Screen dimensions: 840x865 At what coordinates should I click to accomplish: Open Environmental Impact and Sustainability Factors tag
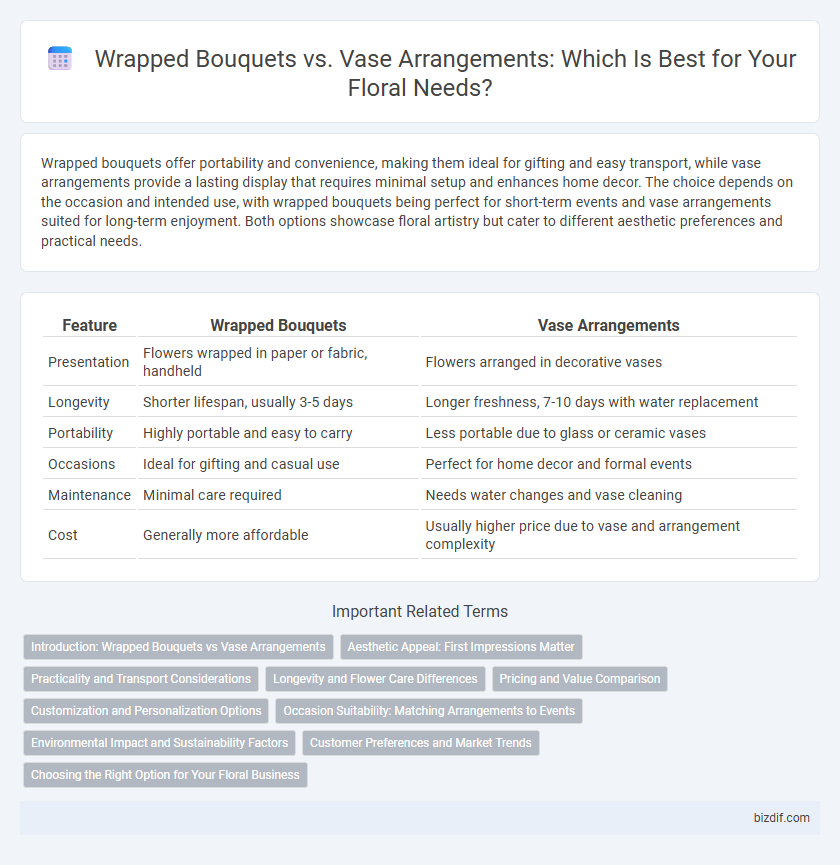[x=159, y=743]
